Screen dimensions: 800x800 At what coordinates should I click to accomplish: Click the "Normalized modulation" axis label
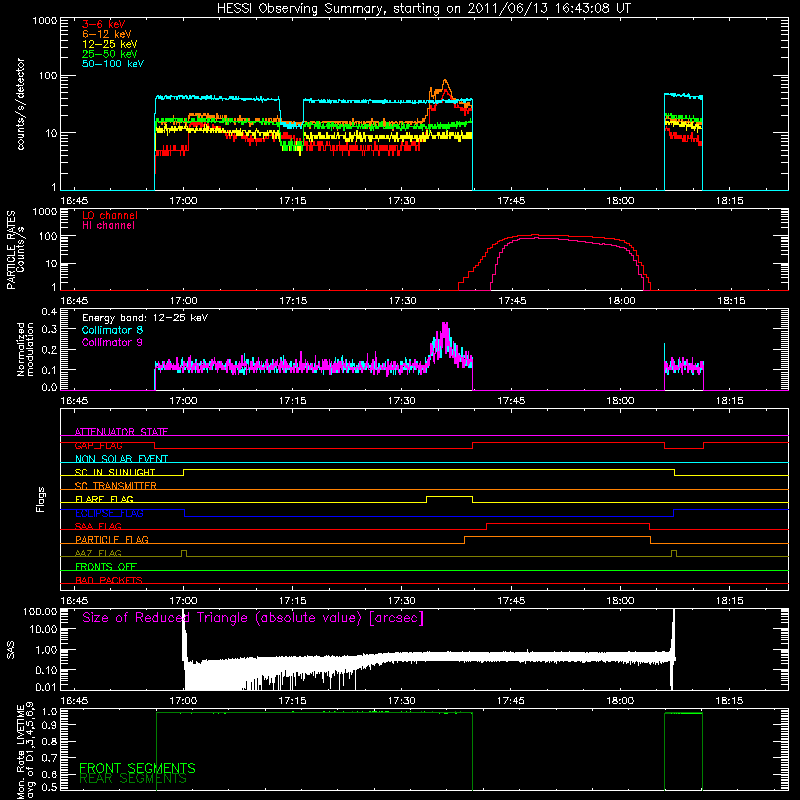pos(25,349)
